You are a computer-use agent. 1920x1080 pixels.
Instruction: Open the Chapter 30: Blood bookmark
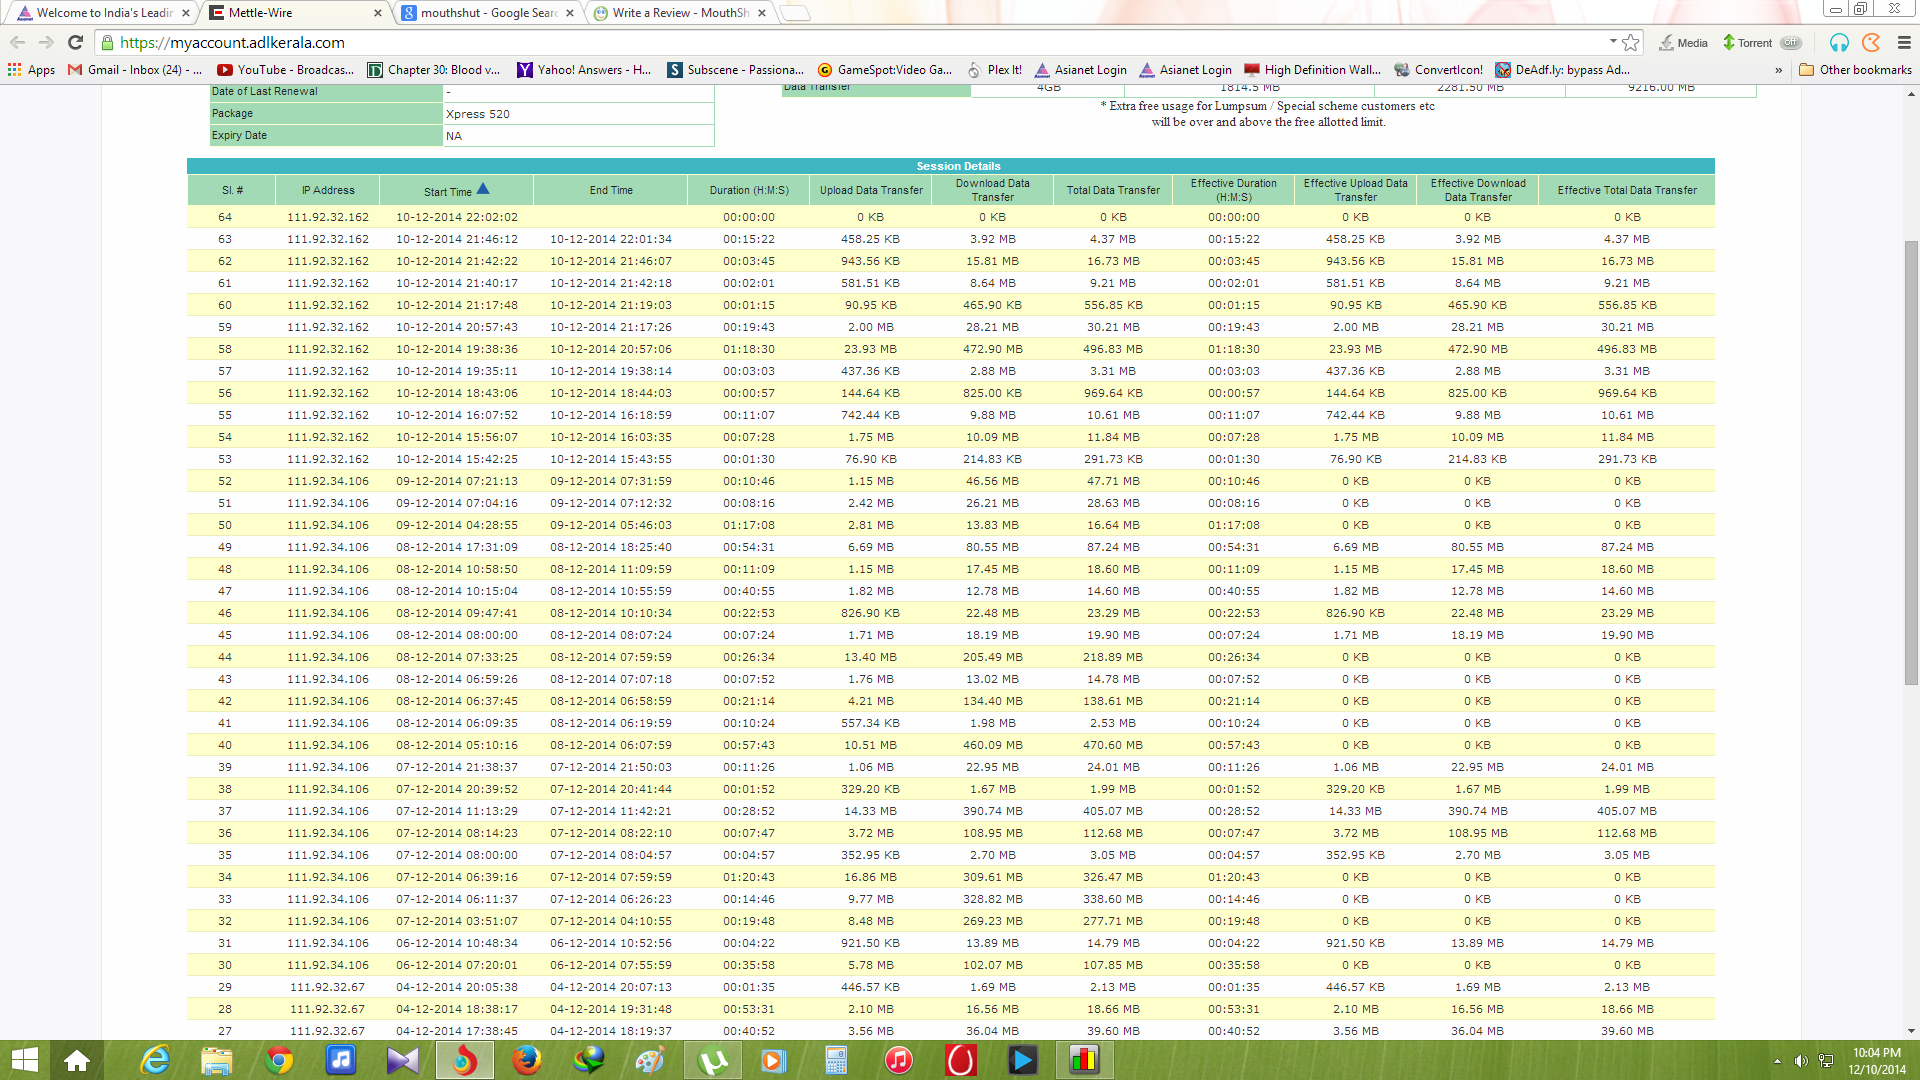(434, 70)
